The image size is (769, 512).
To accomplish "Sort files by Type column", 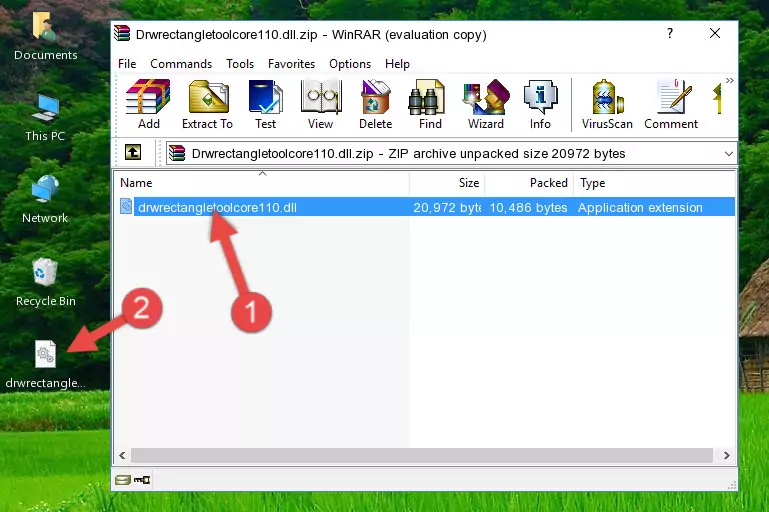I will pos(654,183).
